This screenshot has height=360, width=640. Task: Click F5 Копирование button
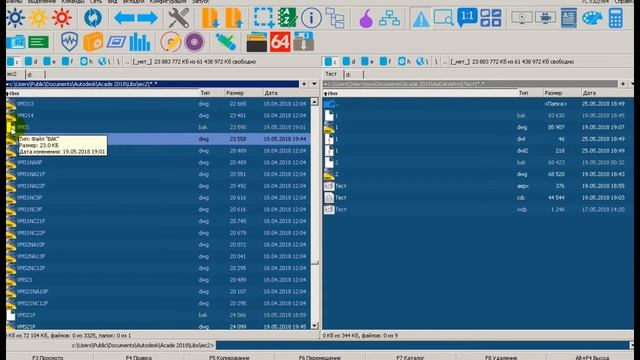[229, 358]
